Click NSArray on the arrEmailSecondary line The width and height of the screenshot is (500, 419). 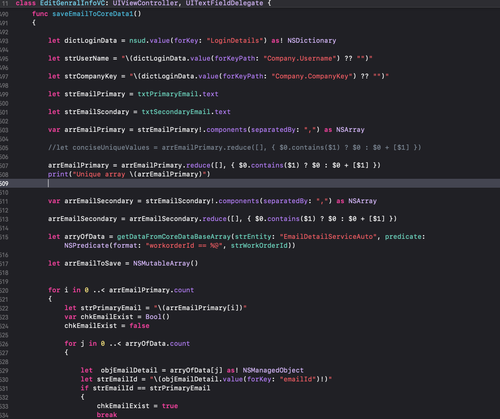(362, 201)
